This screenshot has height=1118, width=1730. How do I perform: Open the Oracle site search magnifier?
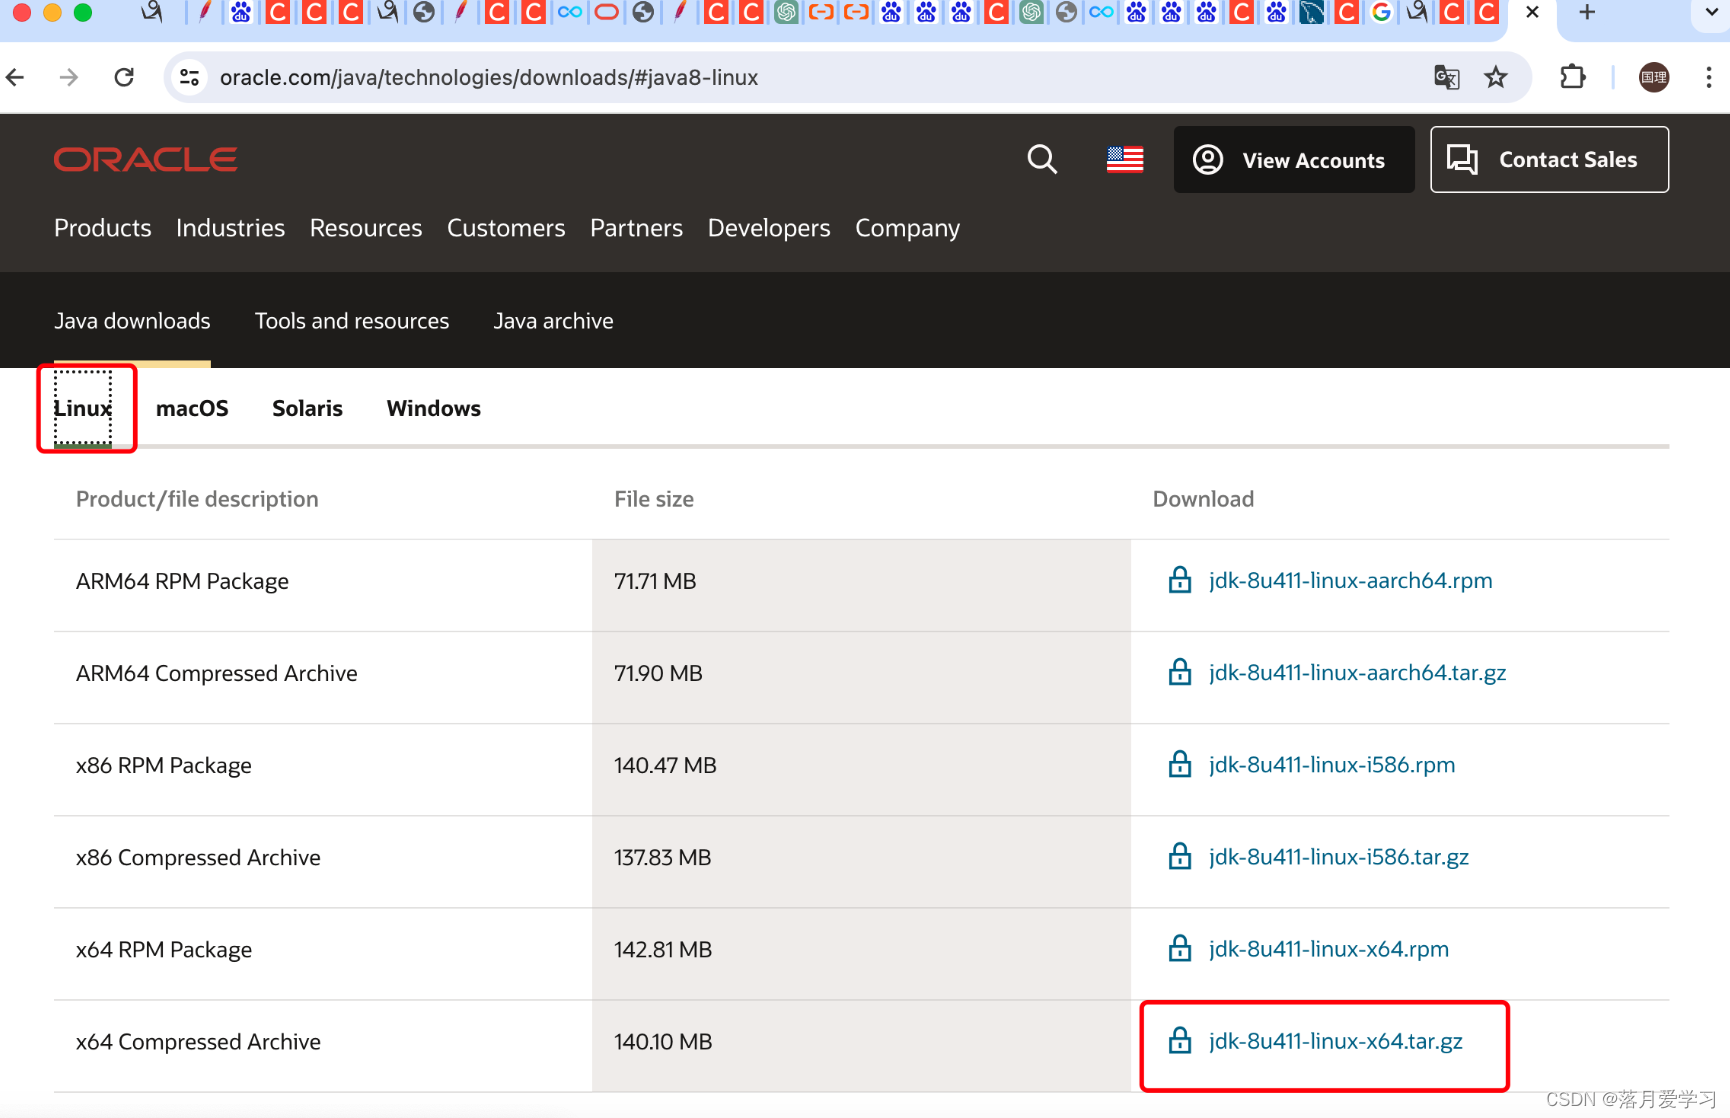tap(1042, 159)
